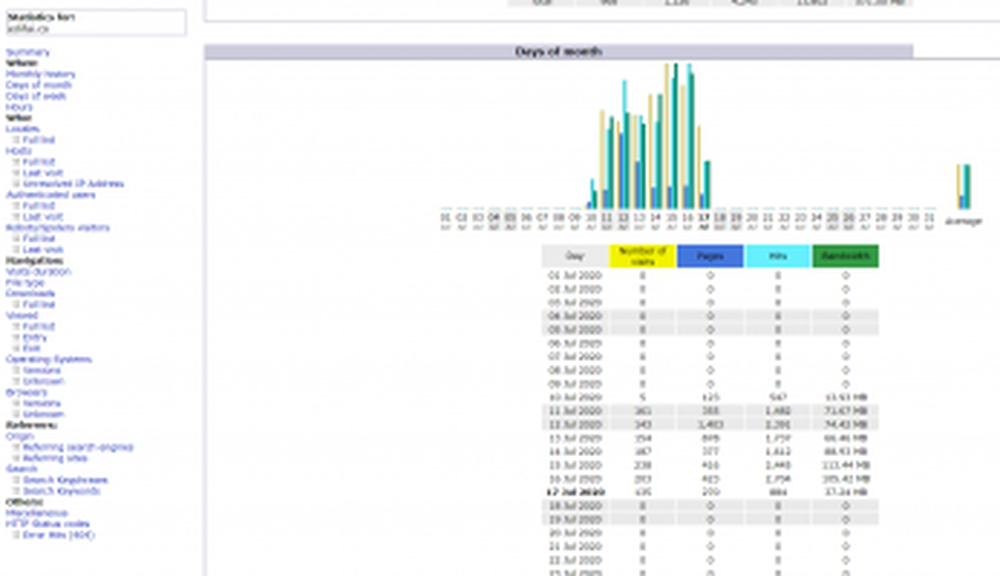Image resolution: width=1000 pixels, height=576 pixels.
Task: View the Unresolved IP Address list
Action: click(x=64, y=183)
